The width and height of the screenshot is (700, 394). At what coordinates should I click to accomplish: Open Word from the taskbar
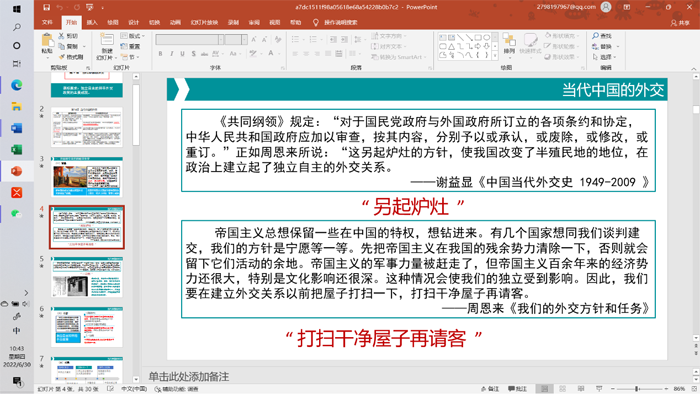[x=17, y=128]
